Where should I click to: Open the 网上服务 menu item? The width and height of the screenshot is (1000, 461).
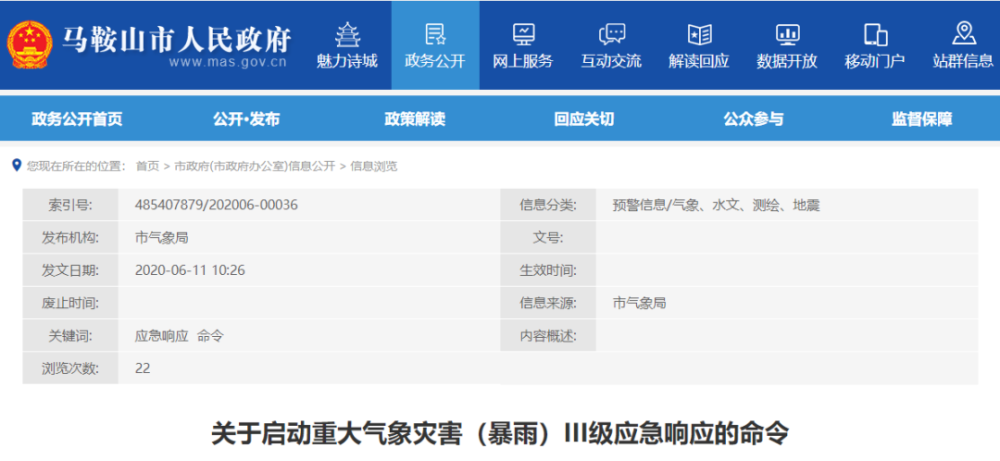(523, 61)
